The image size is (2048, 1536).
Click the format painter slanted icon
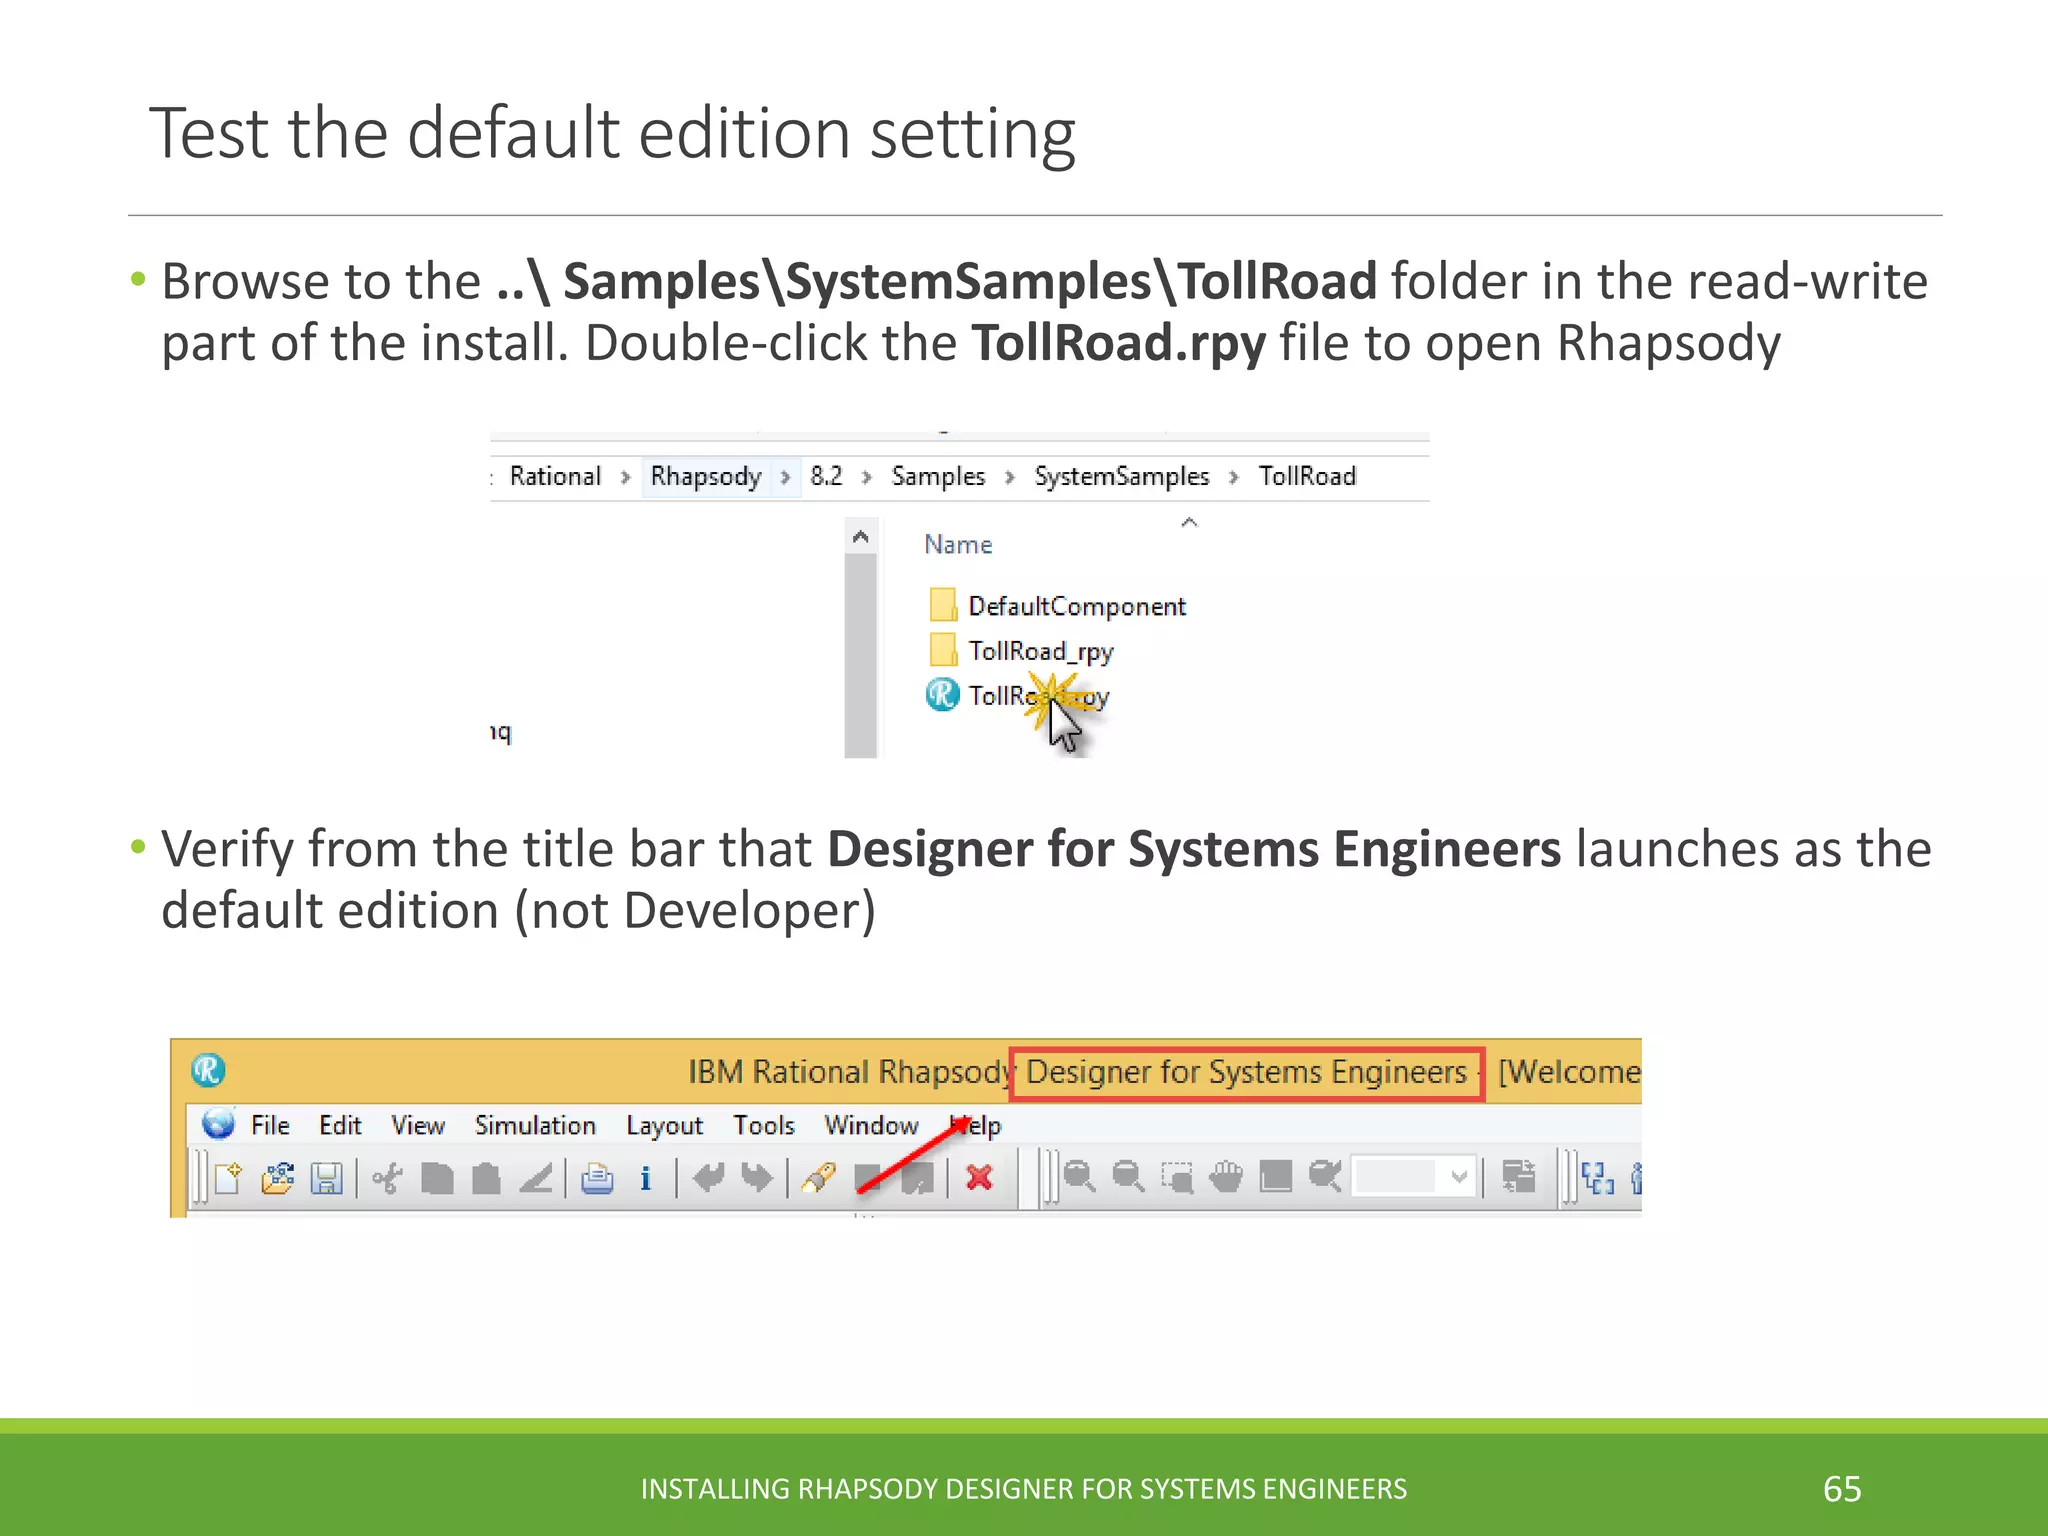[536, 1178]
